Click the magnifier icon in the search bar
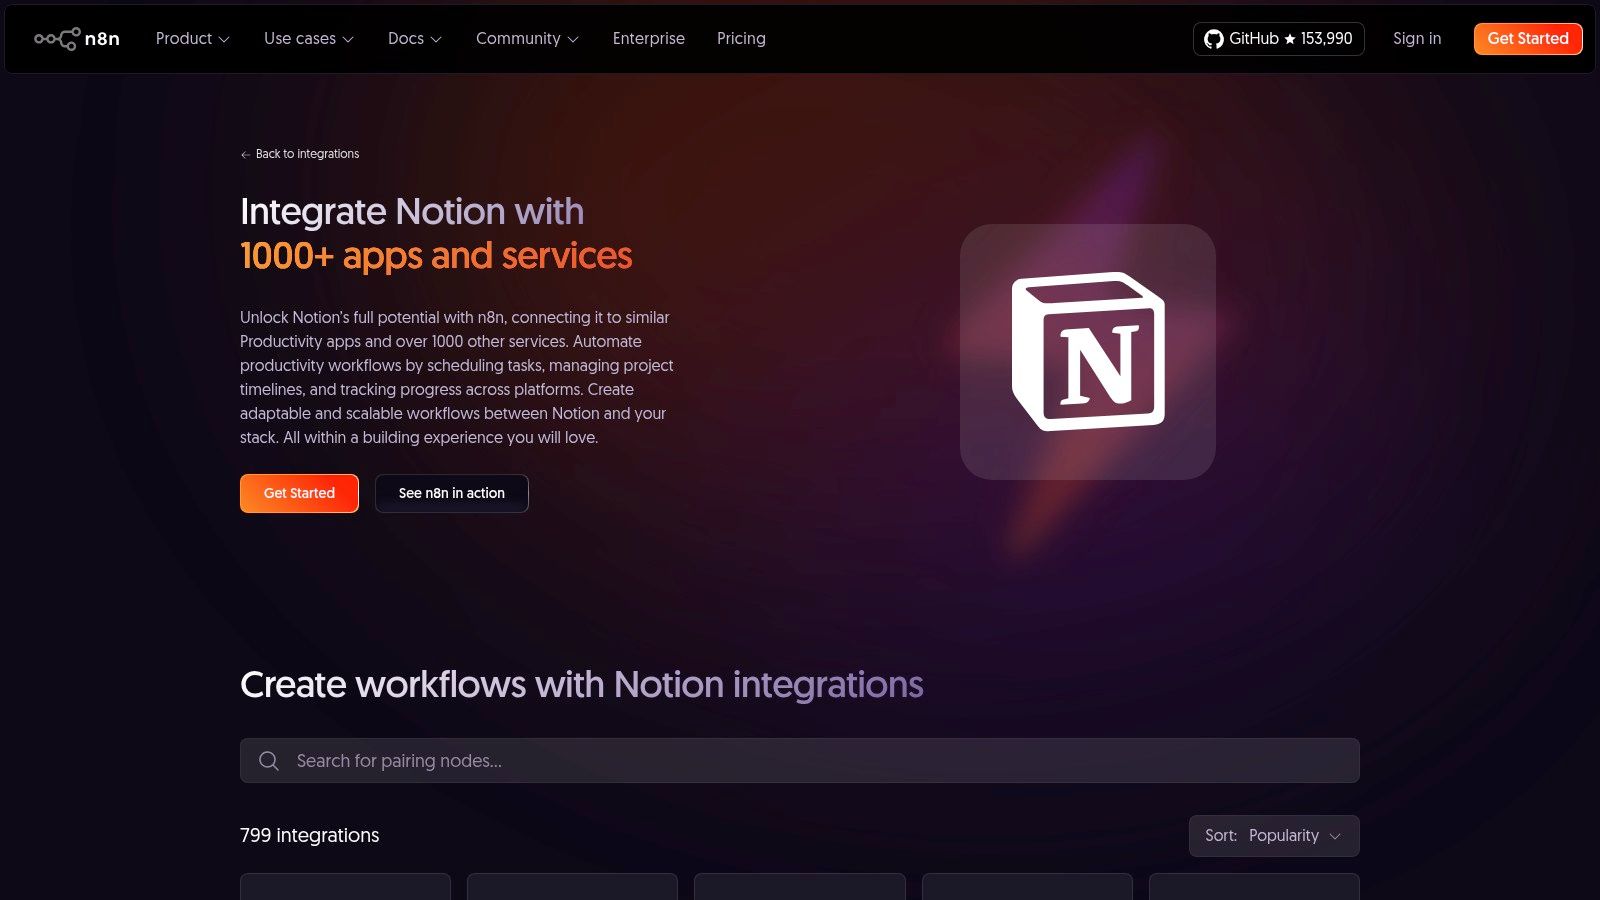Image resolution: width=1600 pixels, height=900 pixels. 268,761
